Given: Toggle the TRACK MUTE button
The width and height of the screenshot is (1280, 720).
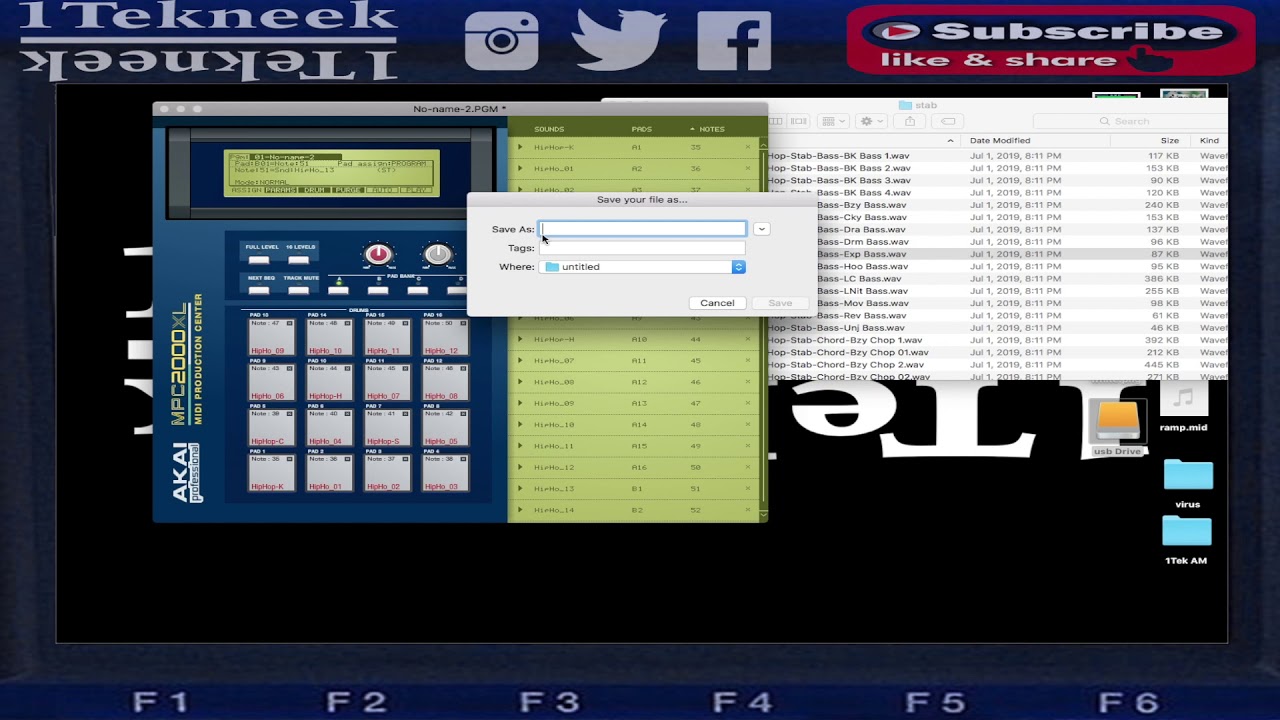Looking at the screenshot, I should [x=298, y=290].
